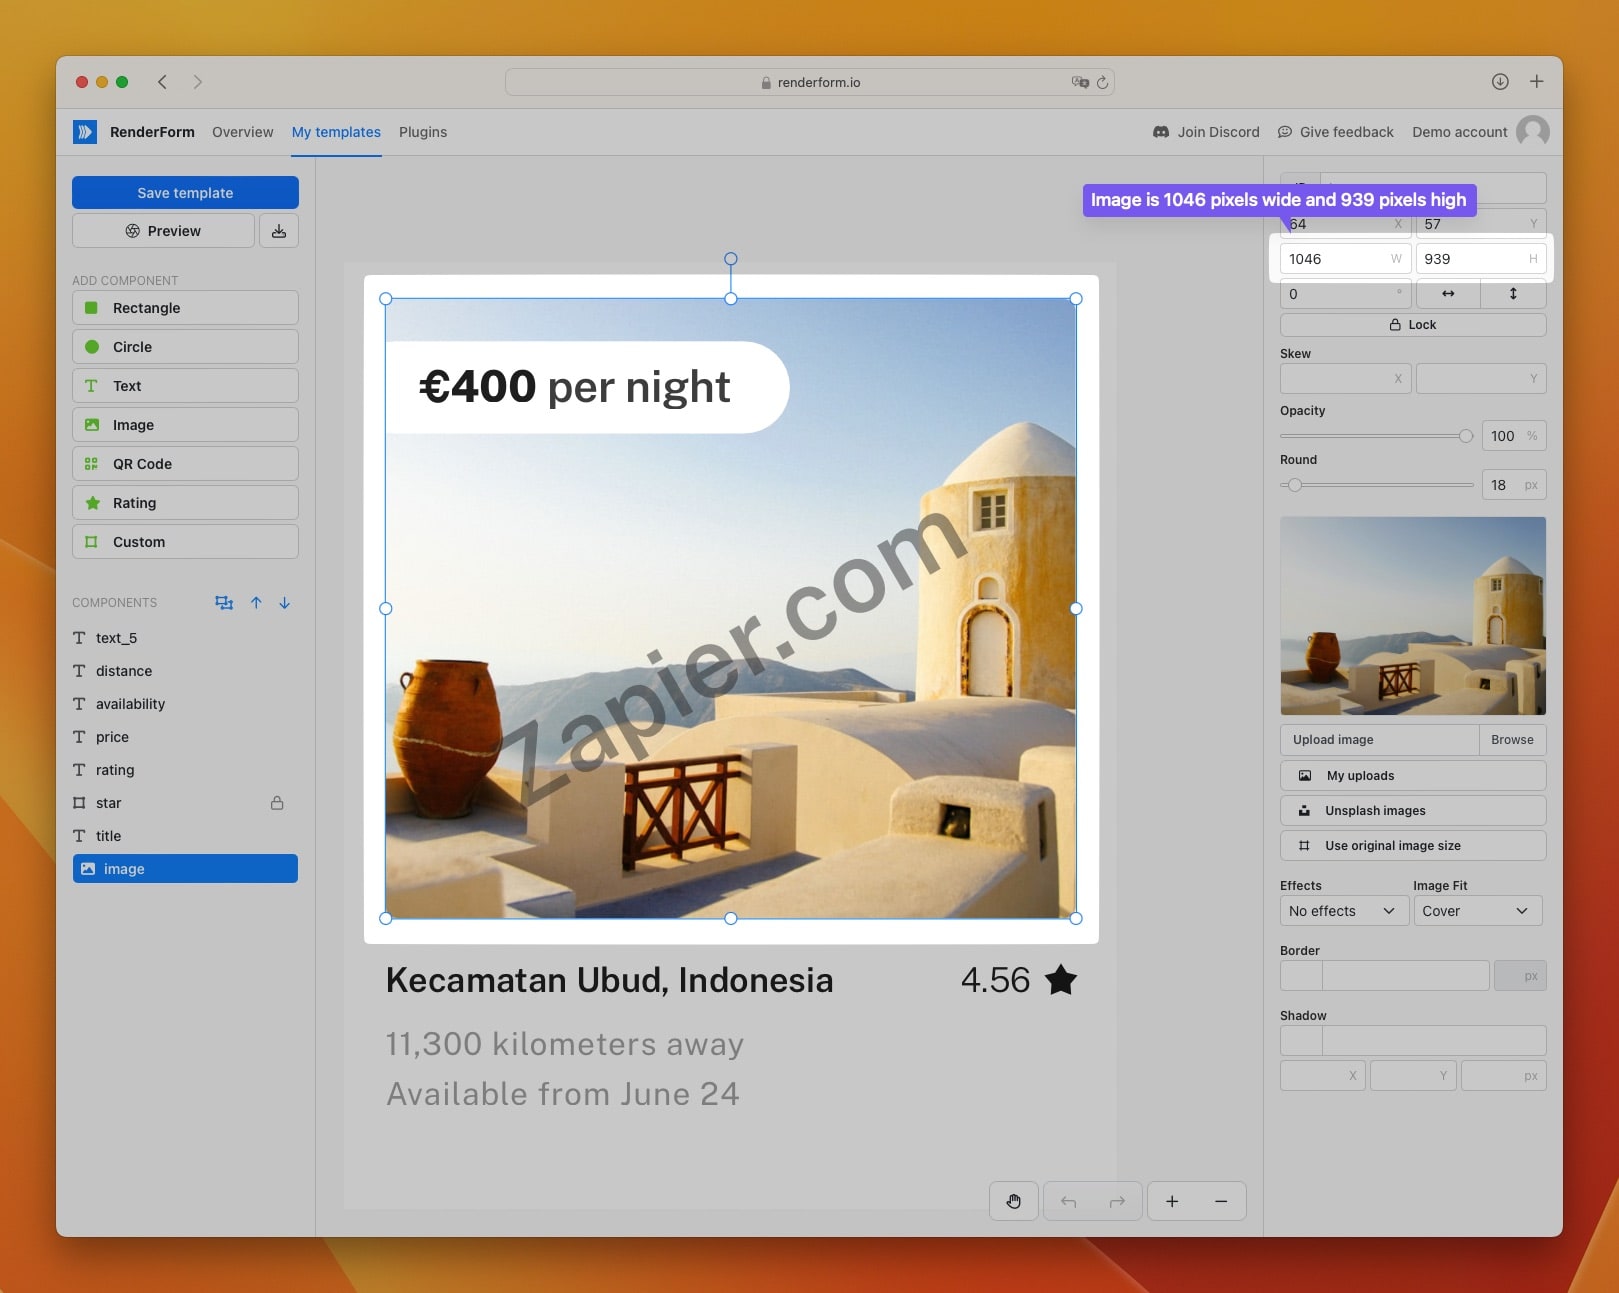This screenshot has height=1293, width=1619.
Task: Click the Skew Y input field
Action: pyautogui.click(x=1481, y=378)
